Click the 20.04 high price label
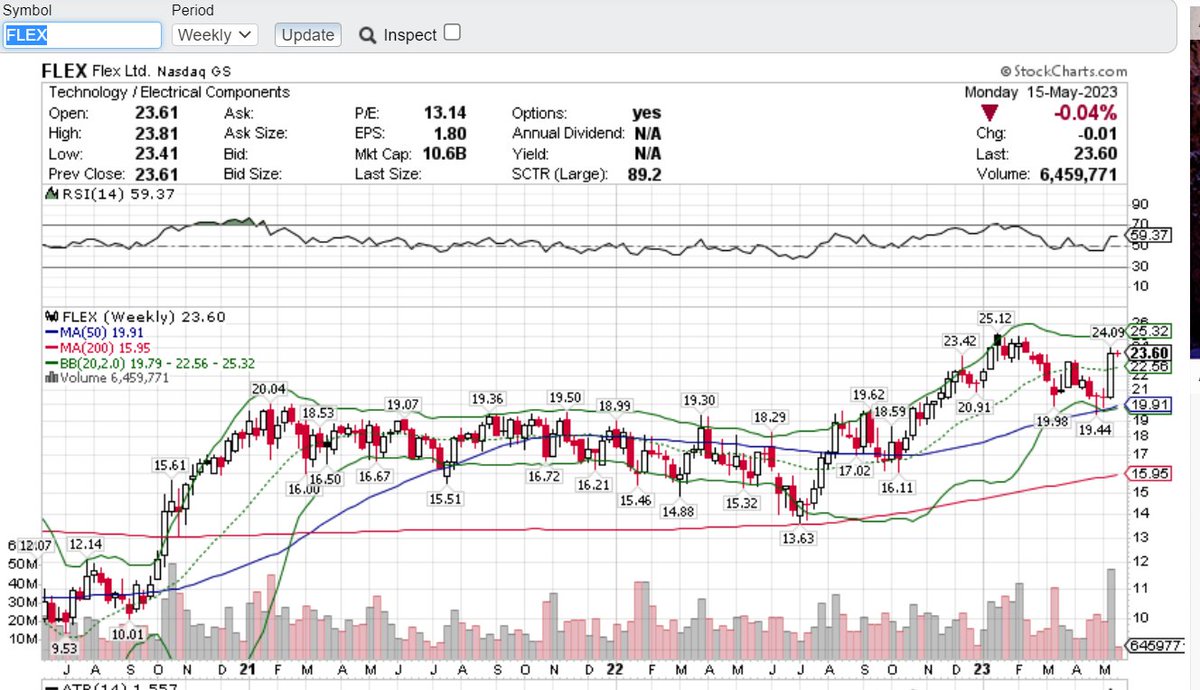 (x=269, y=390)
